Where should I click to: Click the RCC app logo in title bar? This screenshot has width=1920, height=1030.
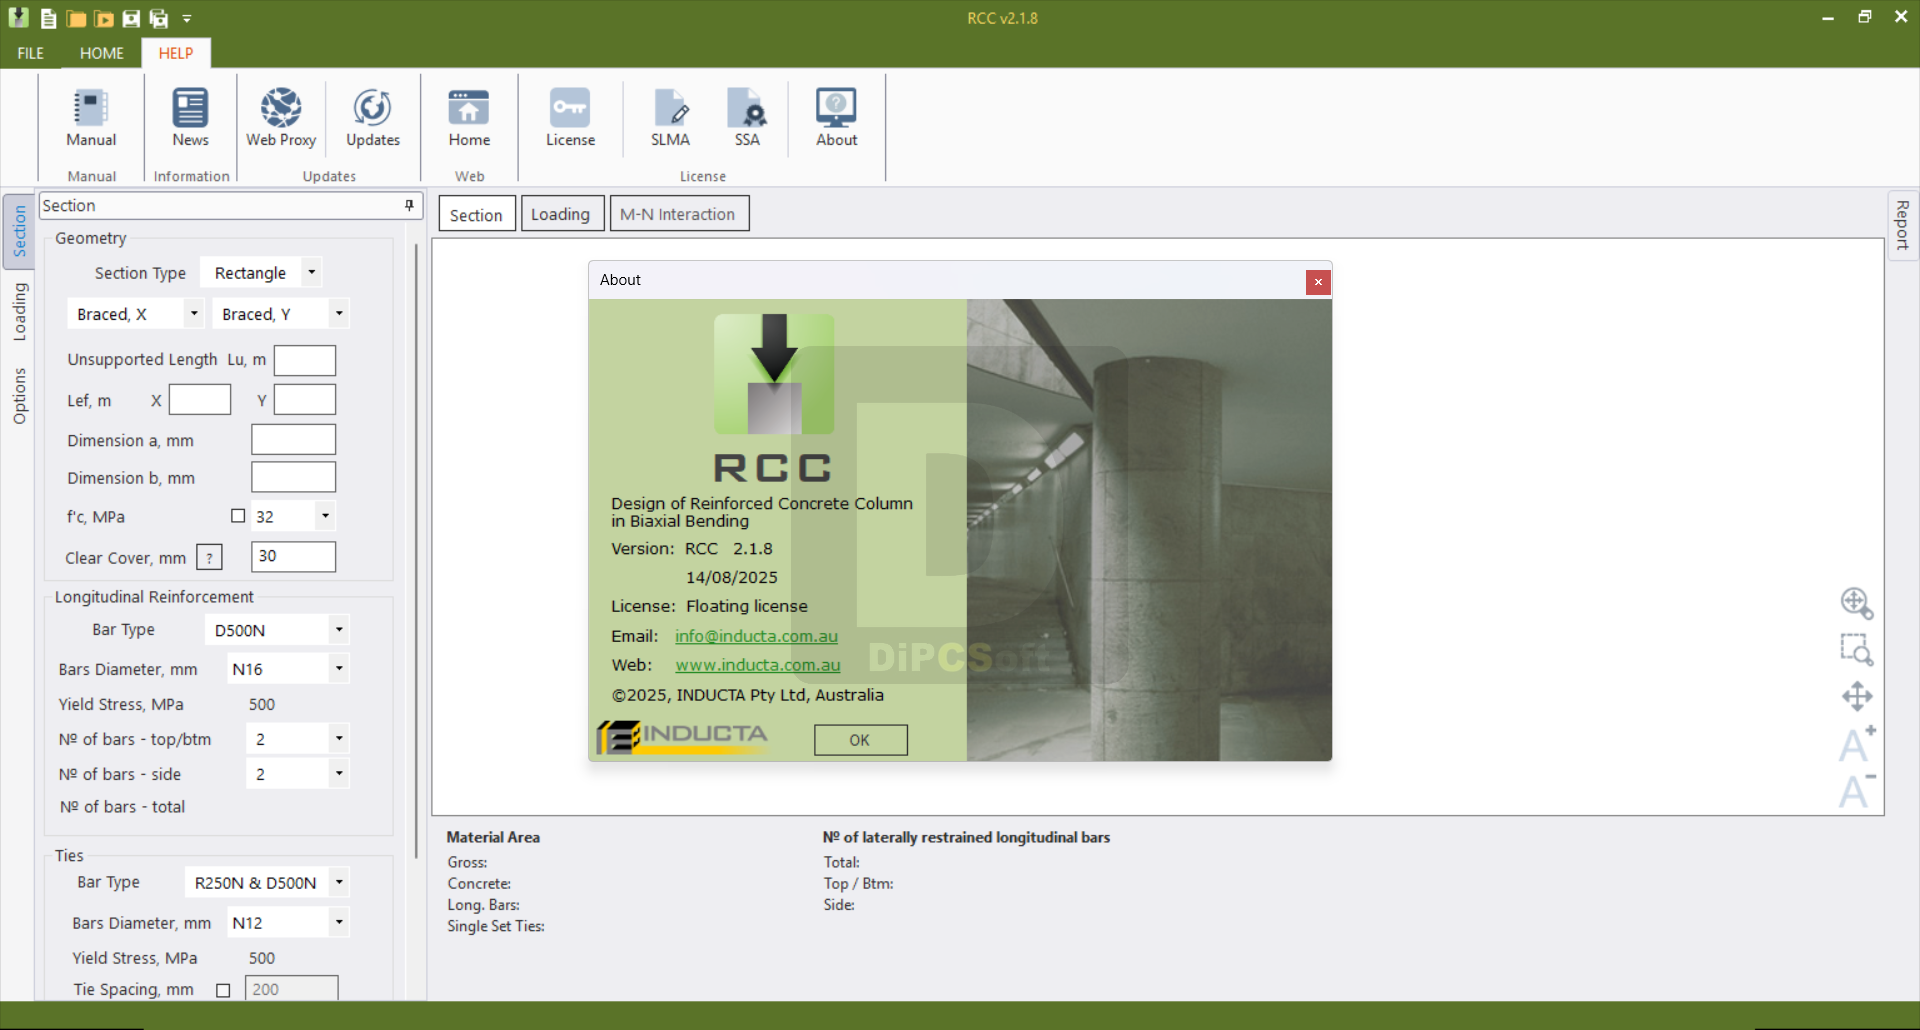[19, 17]
